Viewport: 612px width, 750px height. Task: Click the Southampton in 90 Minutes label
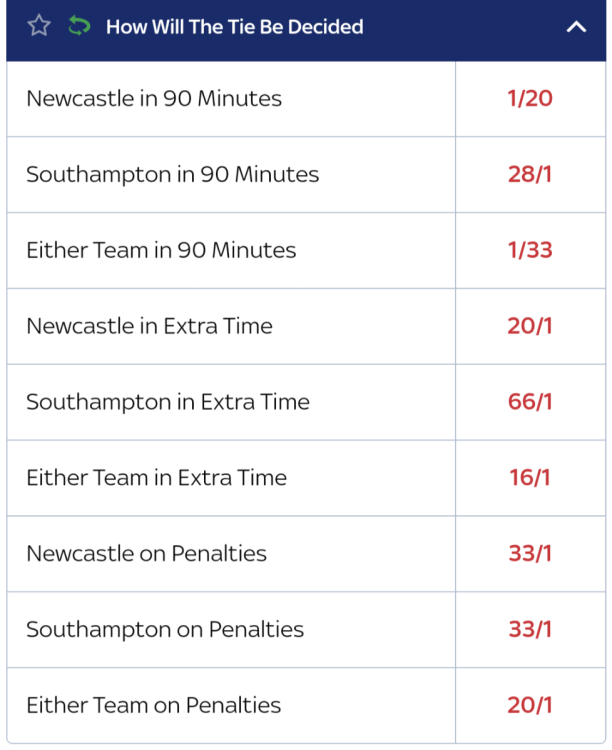click(173, 175)
